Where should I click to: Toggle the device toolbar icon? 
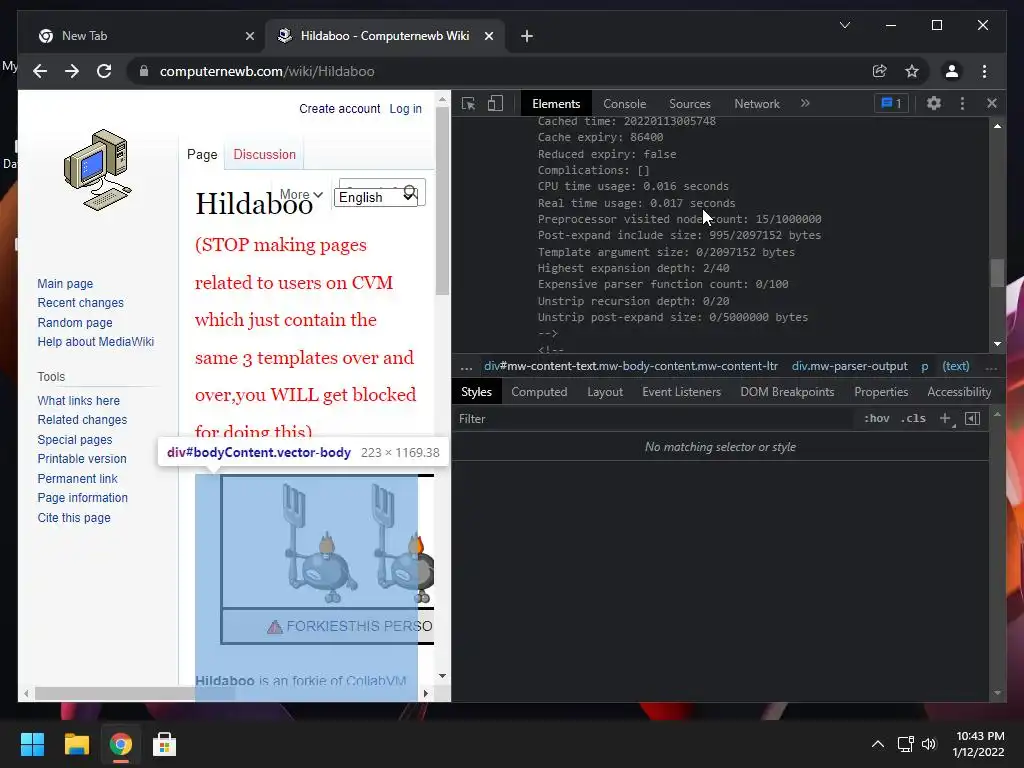point(495,103)
